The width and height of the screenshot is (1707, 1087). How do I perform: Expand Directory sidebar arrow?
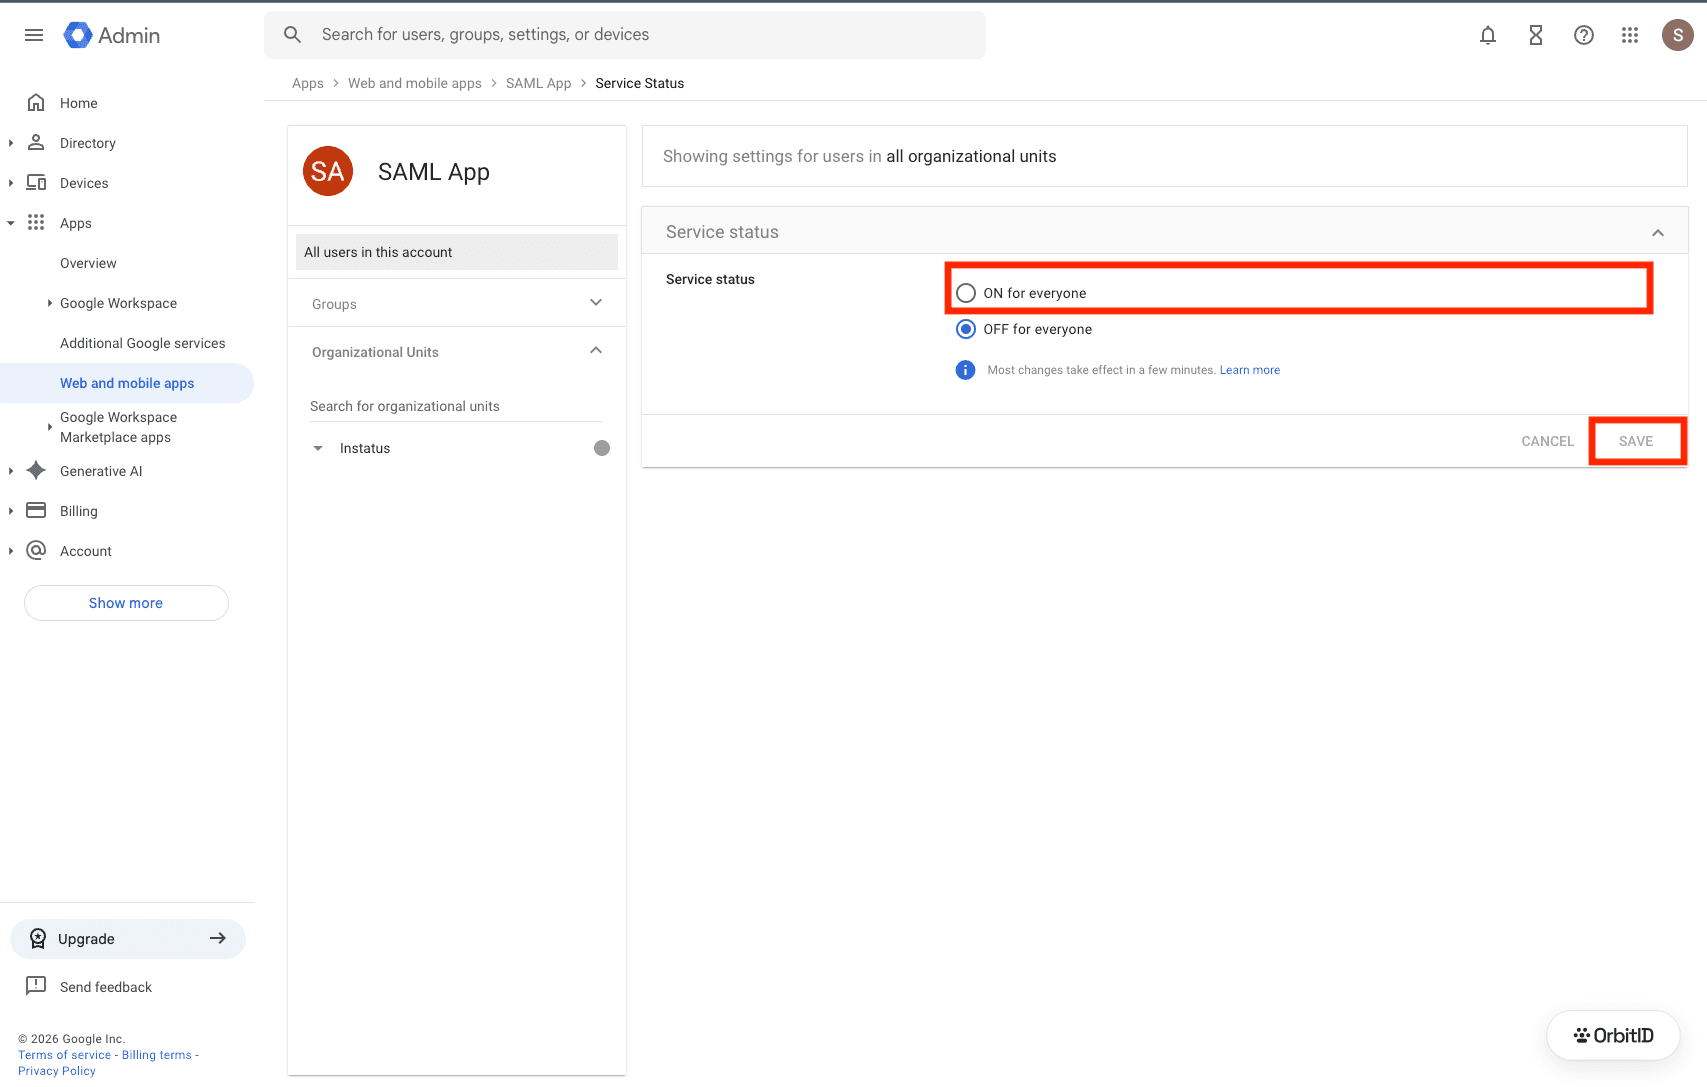tap(11, 143)
